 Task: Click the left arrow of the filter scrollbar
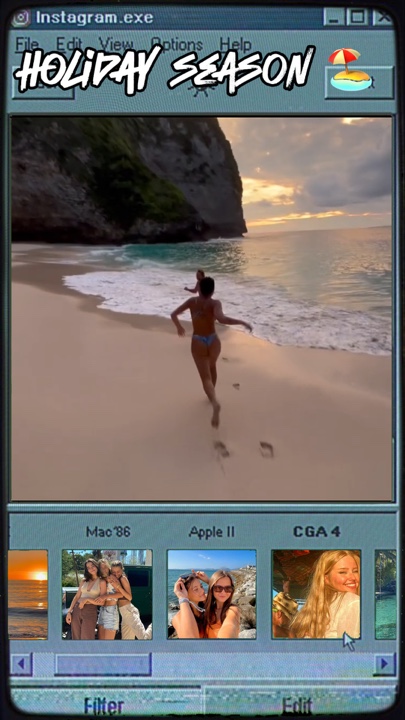(21, 664)
